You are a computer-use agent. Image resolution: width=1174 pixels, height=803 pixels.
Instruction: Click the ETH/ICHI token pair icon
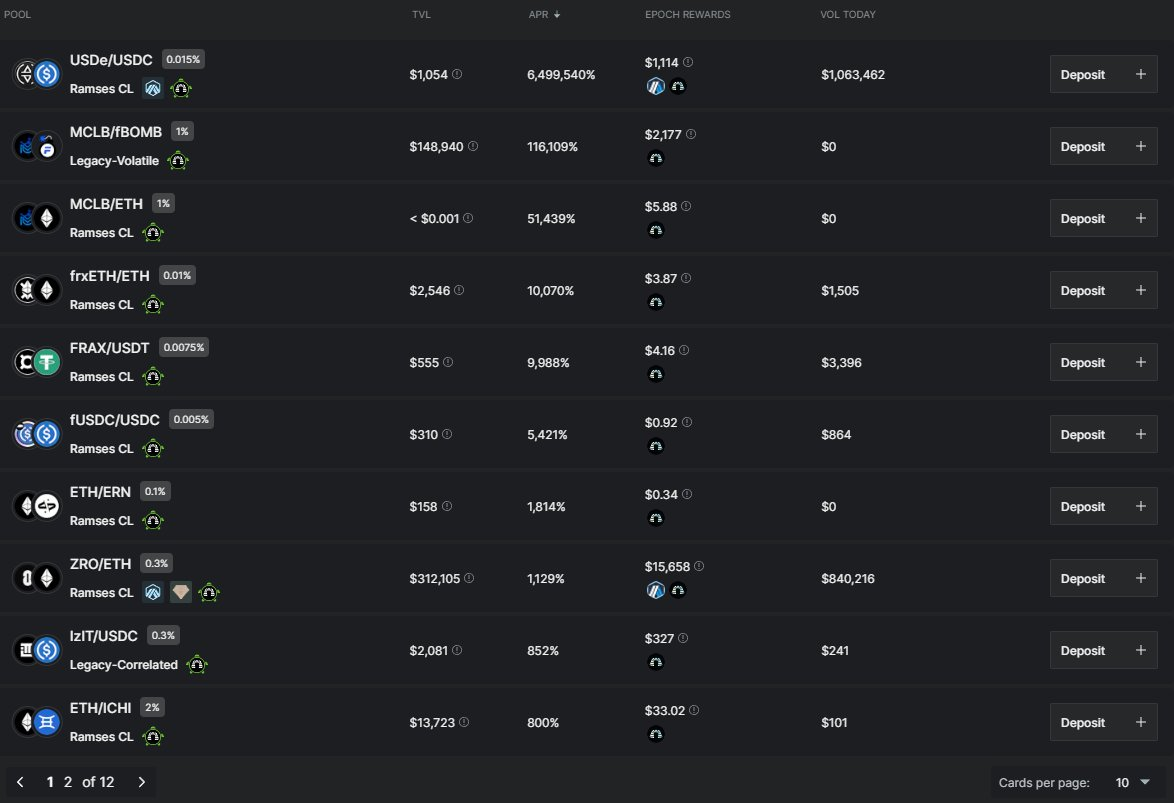[x=37, y=722]
